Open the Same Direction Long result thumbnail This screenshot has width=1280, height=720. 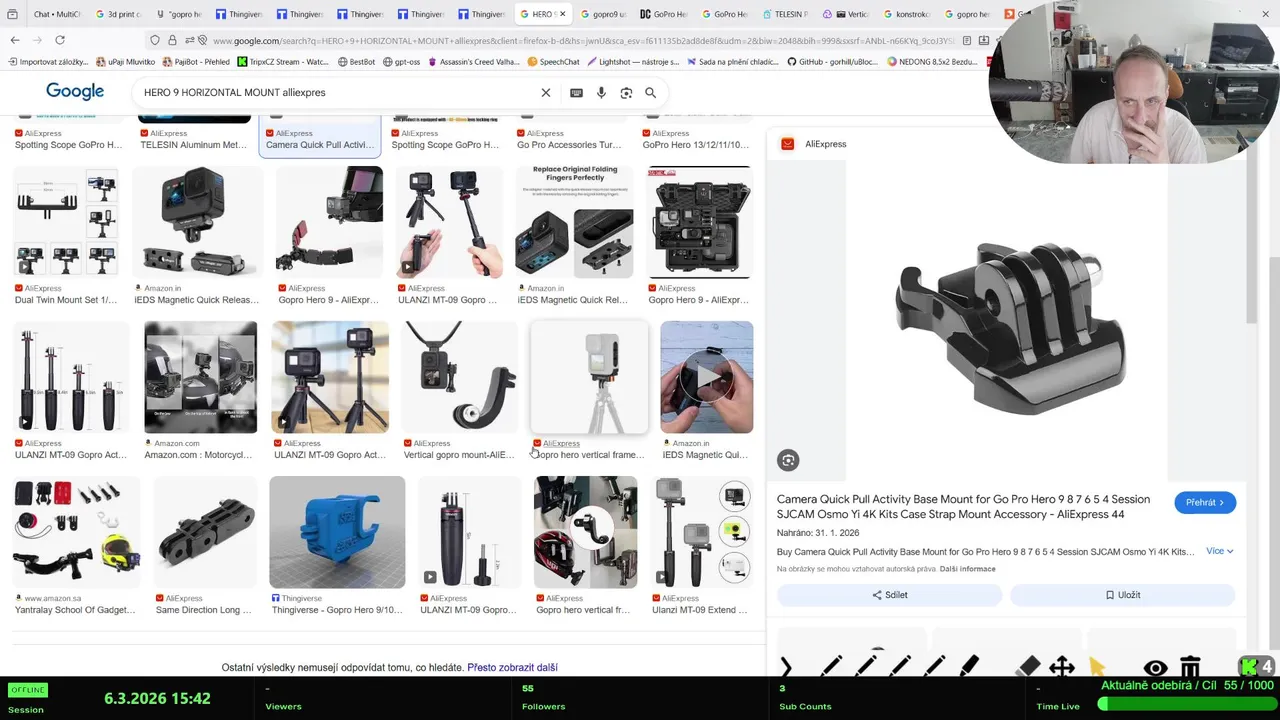pyautogui.click(x=204, y=532)
